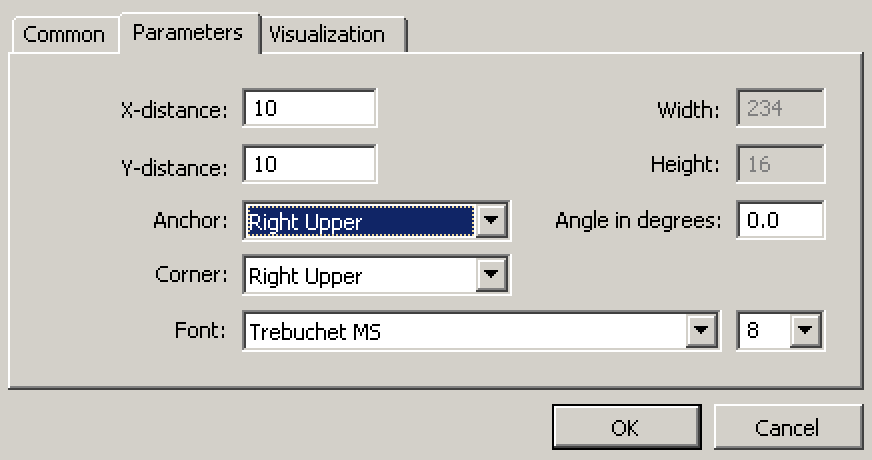This screenshot has width=872, height=460.
Task: Click the Corner combo box value
Action: click(x=359, y=275)
